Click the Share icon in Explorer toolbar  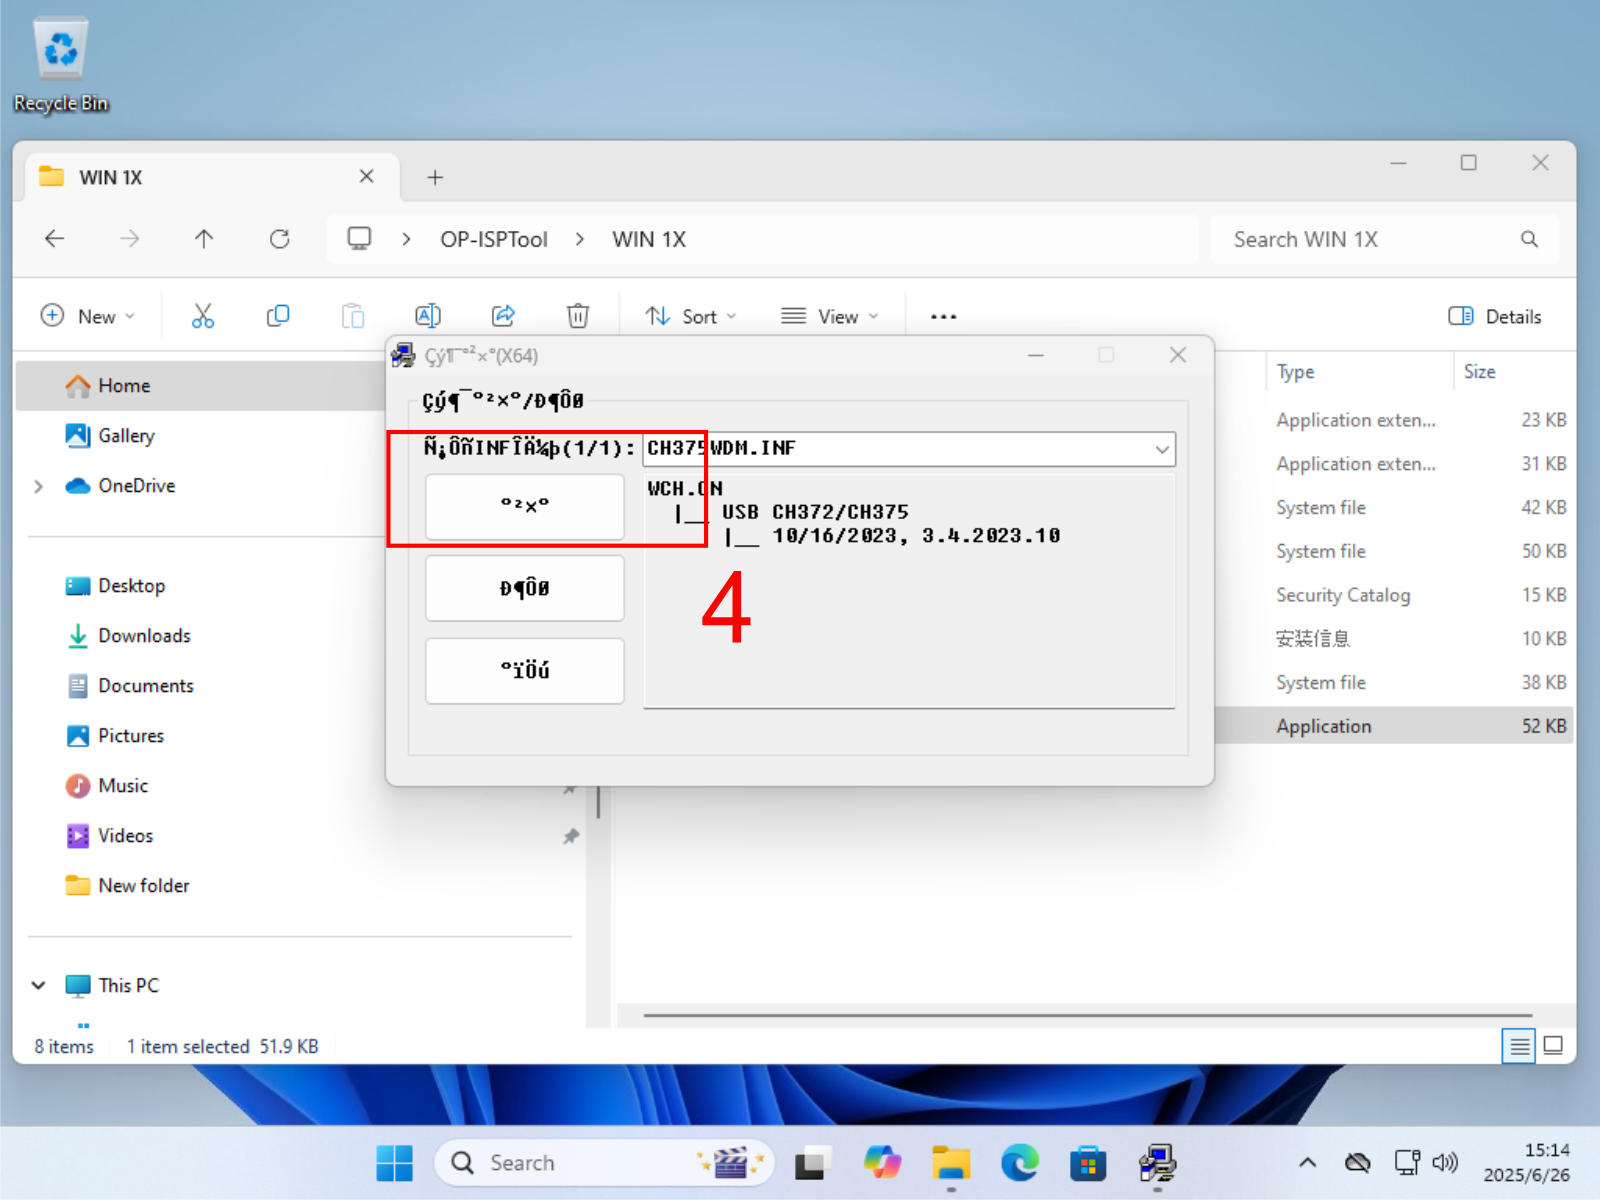pos(503,316)
